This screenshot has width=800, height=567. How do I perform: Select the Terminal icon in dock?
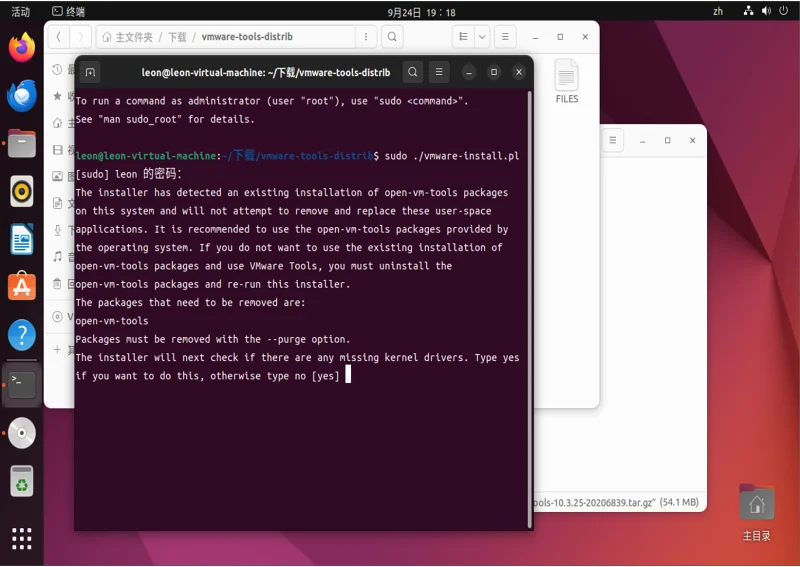tap(21, 384)
